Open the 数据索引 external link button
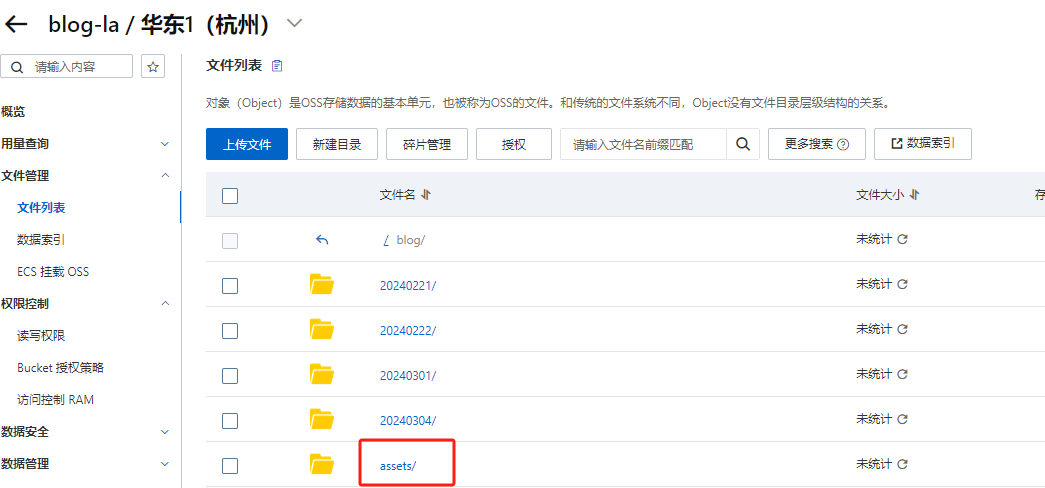This screenshot has width=1045, height=488. (x=922, y=144)
